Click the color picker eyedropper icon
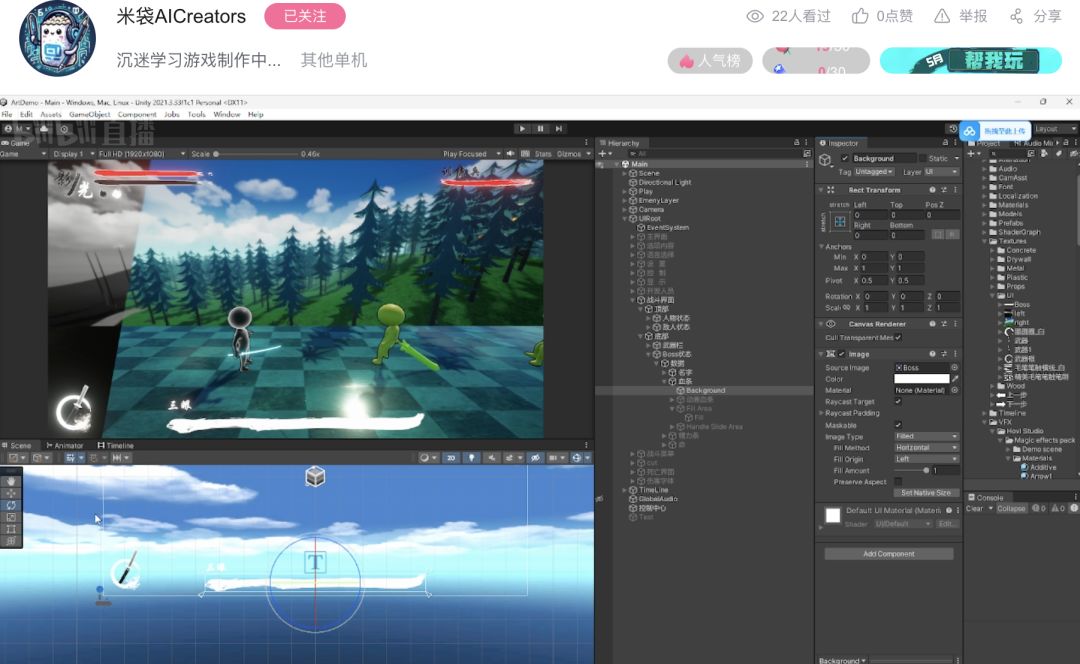1080x664 pixels. [x=955, y=379]
